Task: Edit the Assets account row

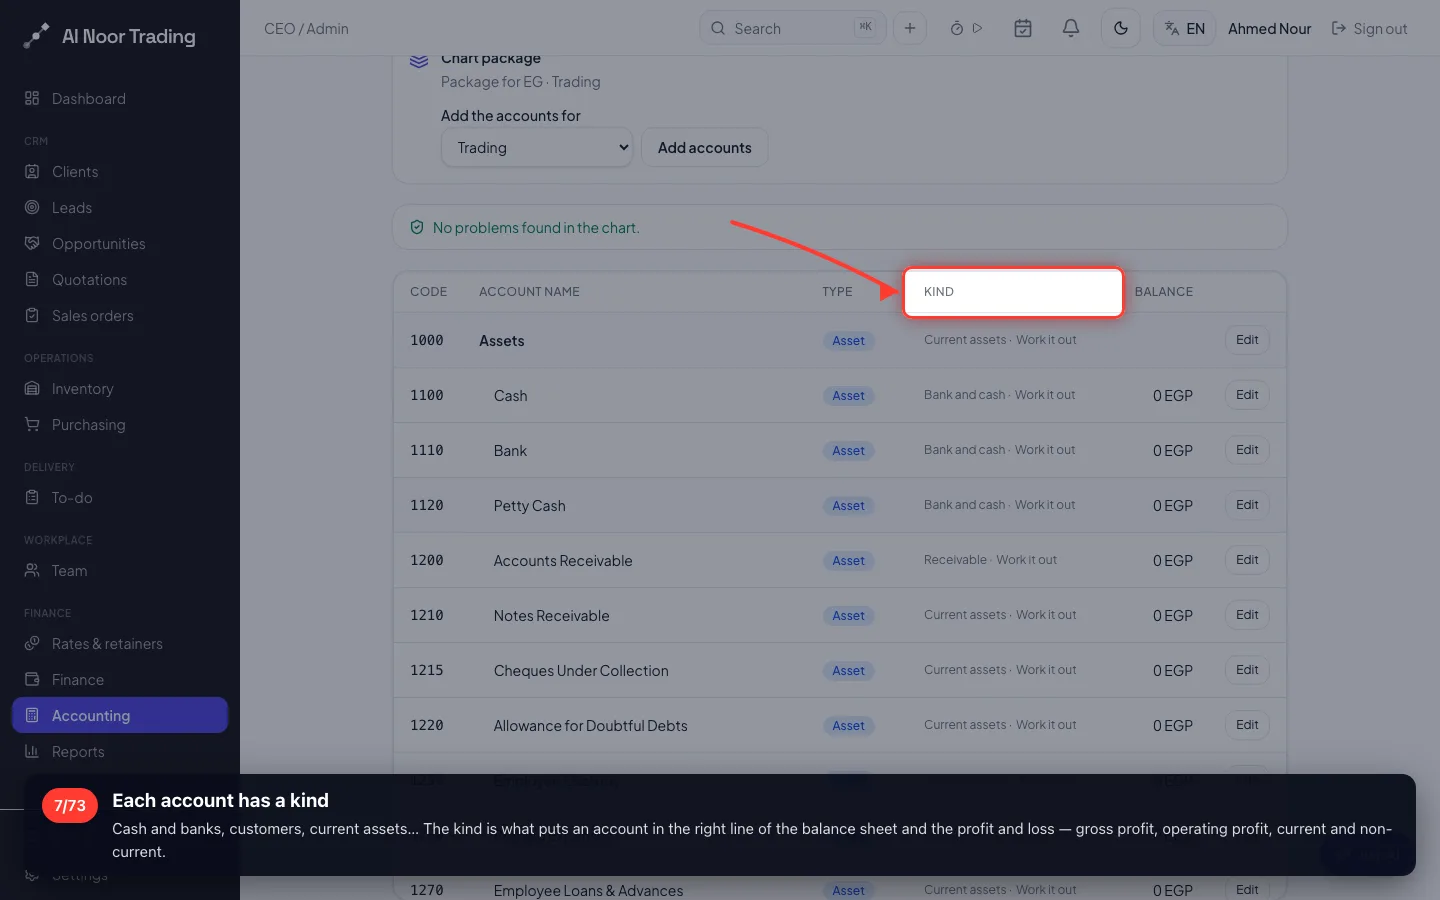Action: coord(1247,340)
